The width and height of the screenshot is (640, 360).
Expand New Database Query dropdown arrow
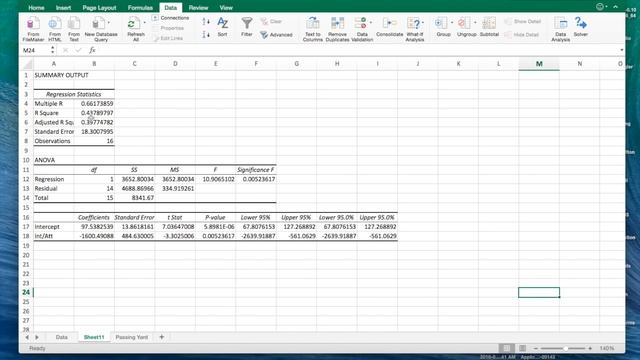(109, 23)
